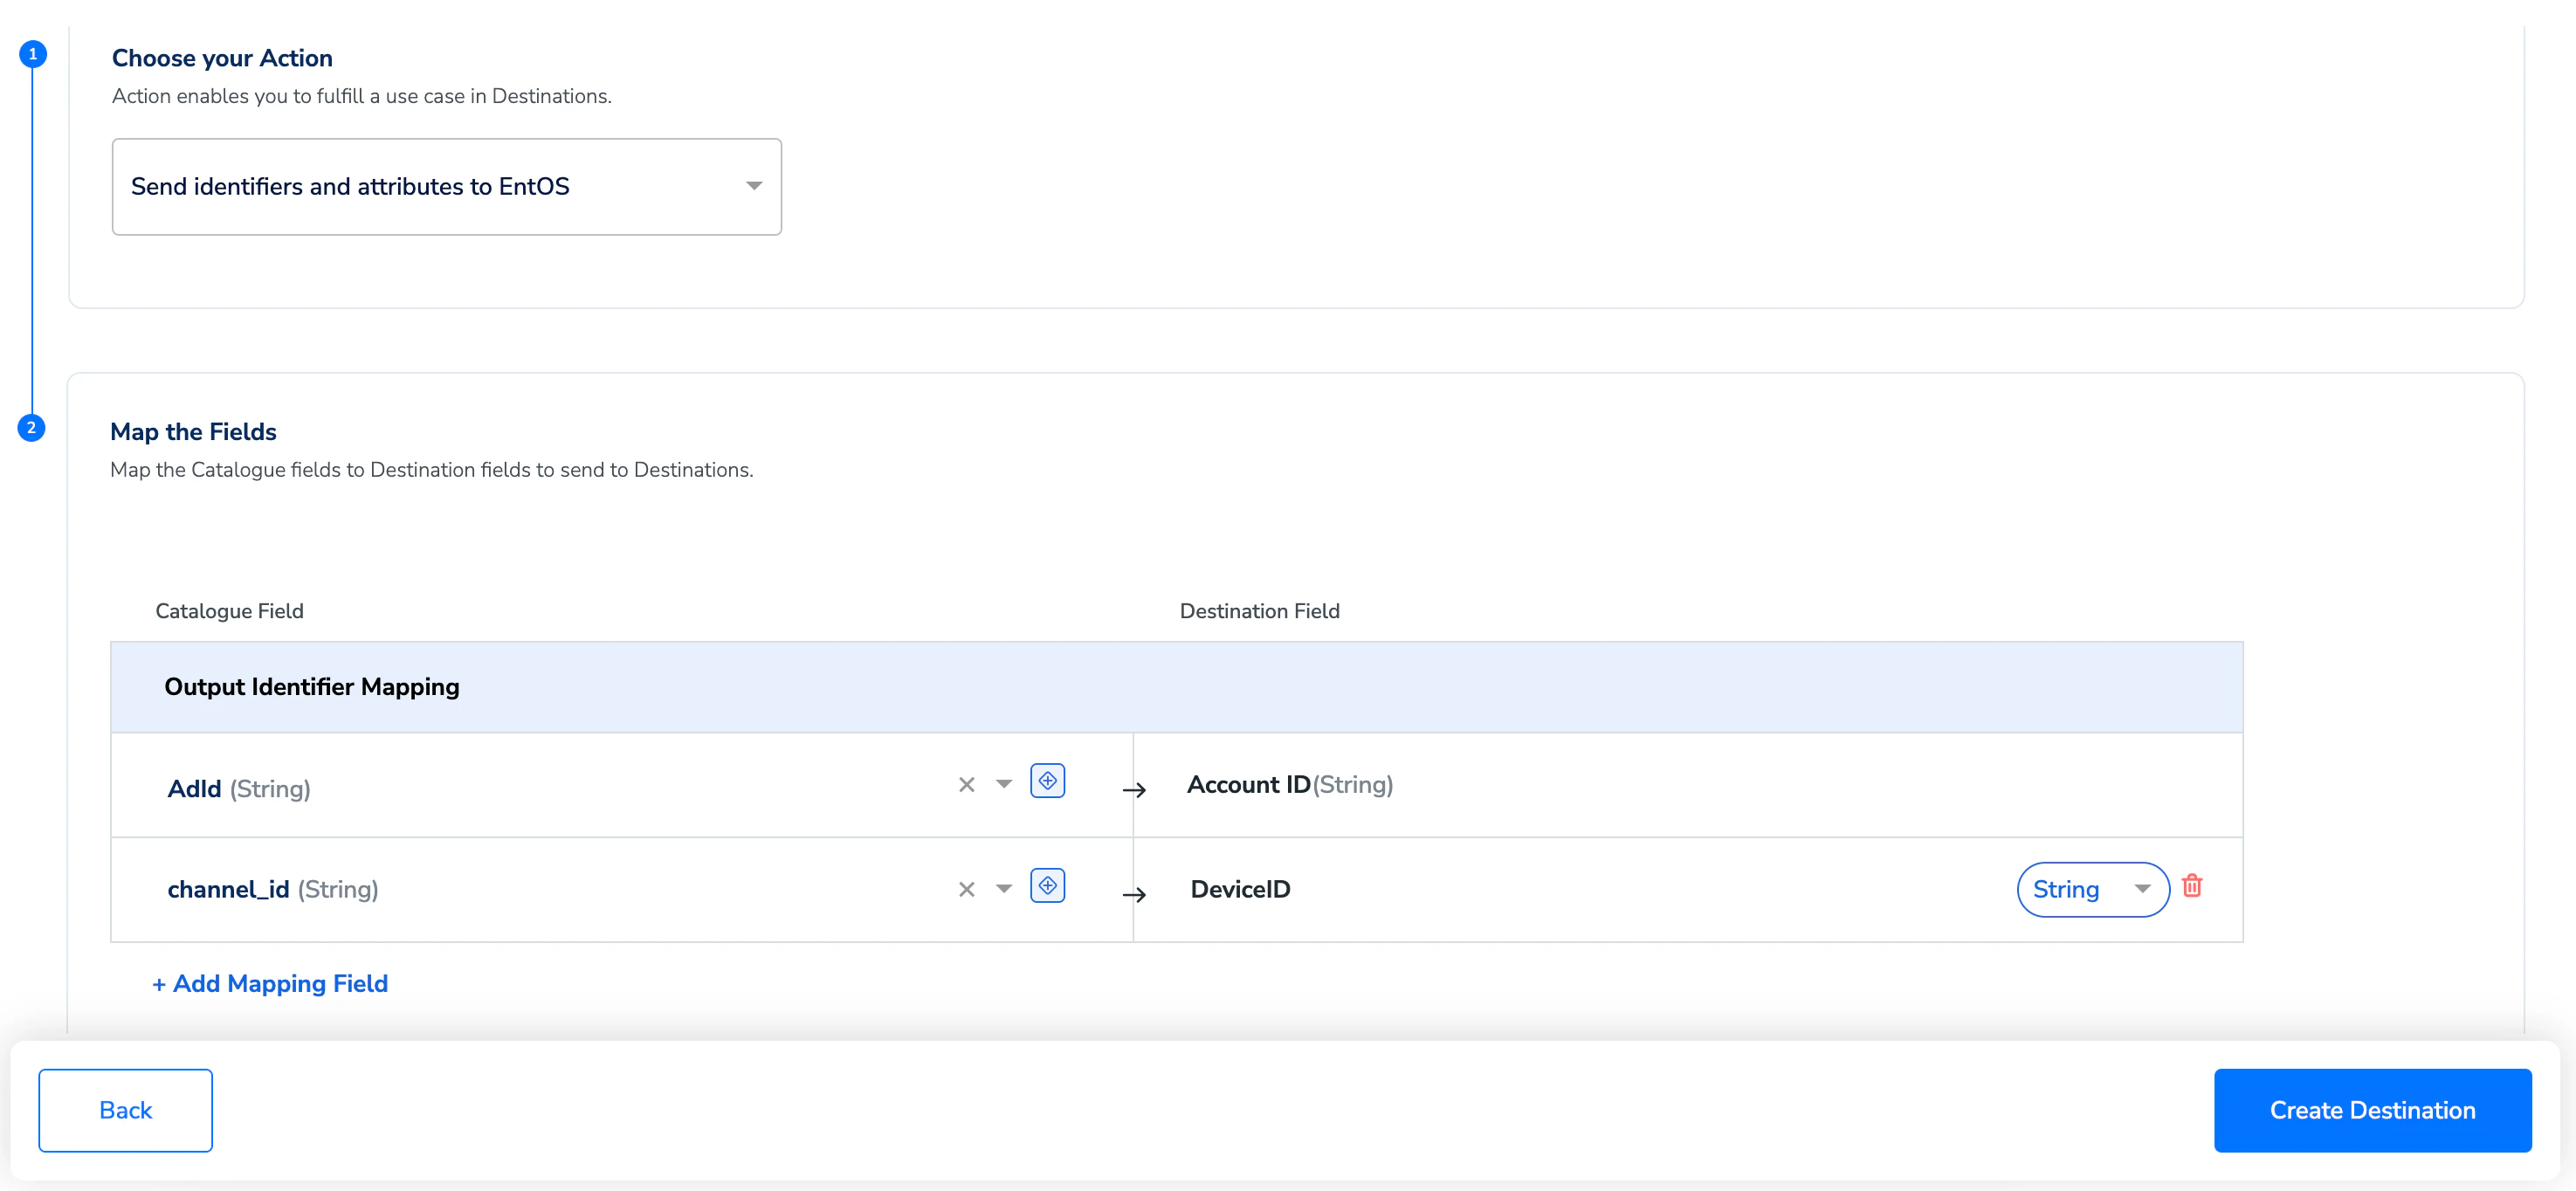Click the Back button
2576x1191 pixels.
pyautogui.click(x=125, y=1110)
